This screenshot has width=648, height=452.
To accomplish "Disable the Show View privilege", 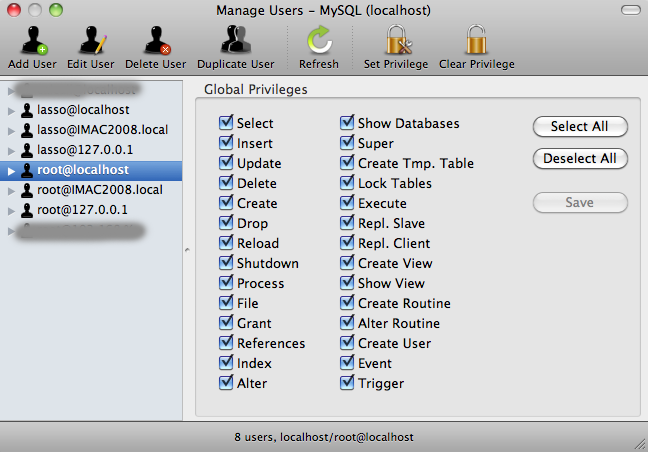I will (347, 283).
